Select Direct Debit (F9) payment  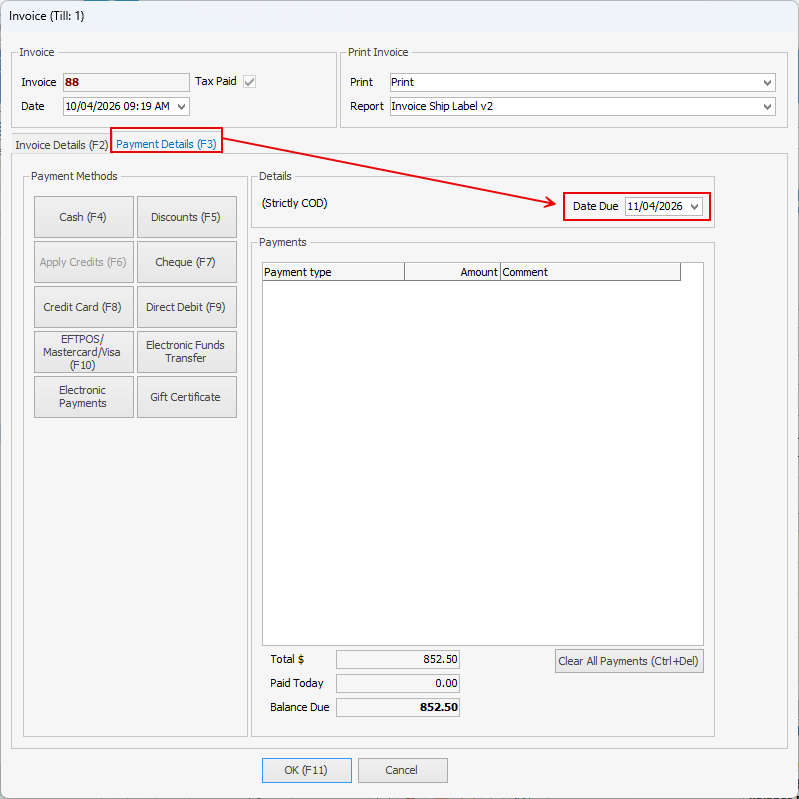pos(186,307)
